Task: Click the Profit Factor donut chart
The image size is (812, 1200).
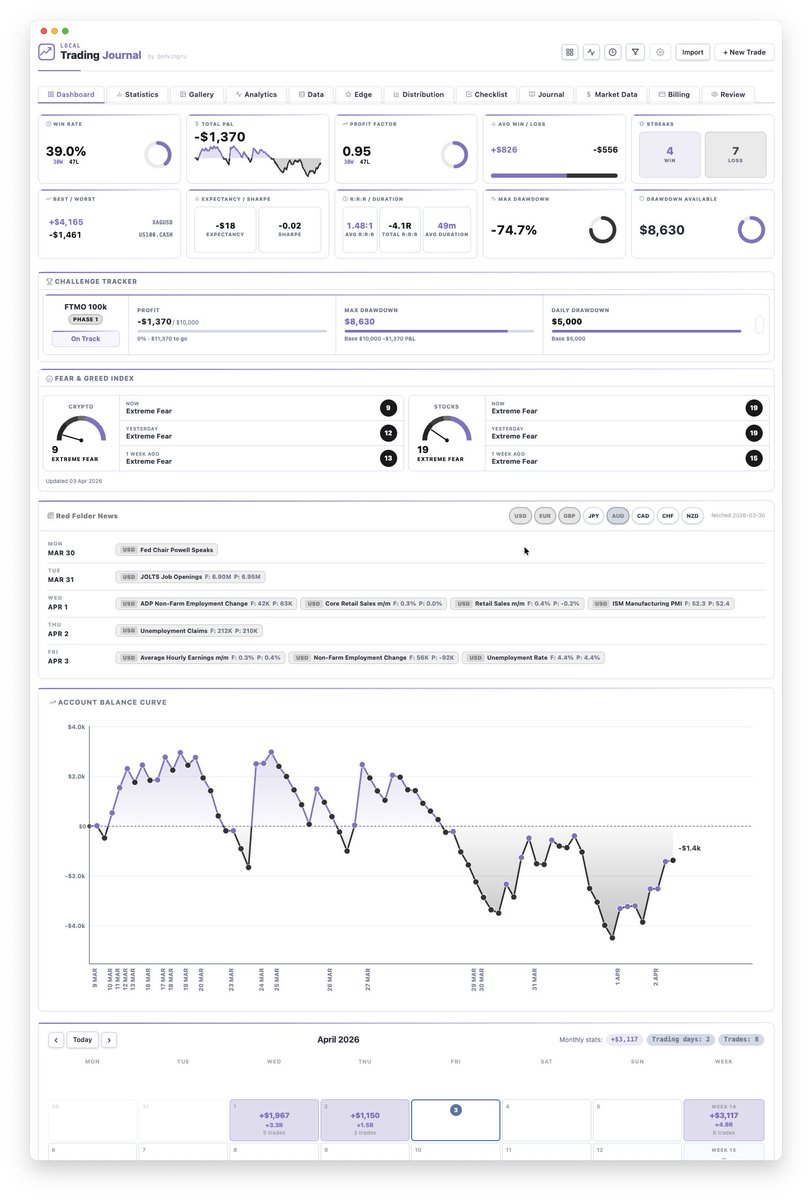Action: (454, 154)
